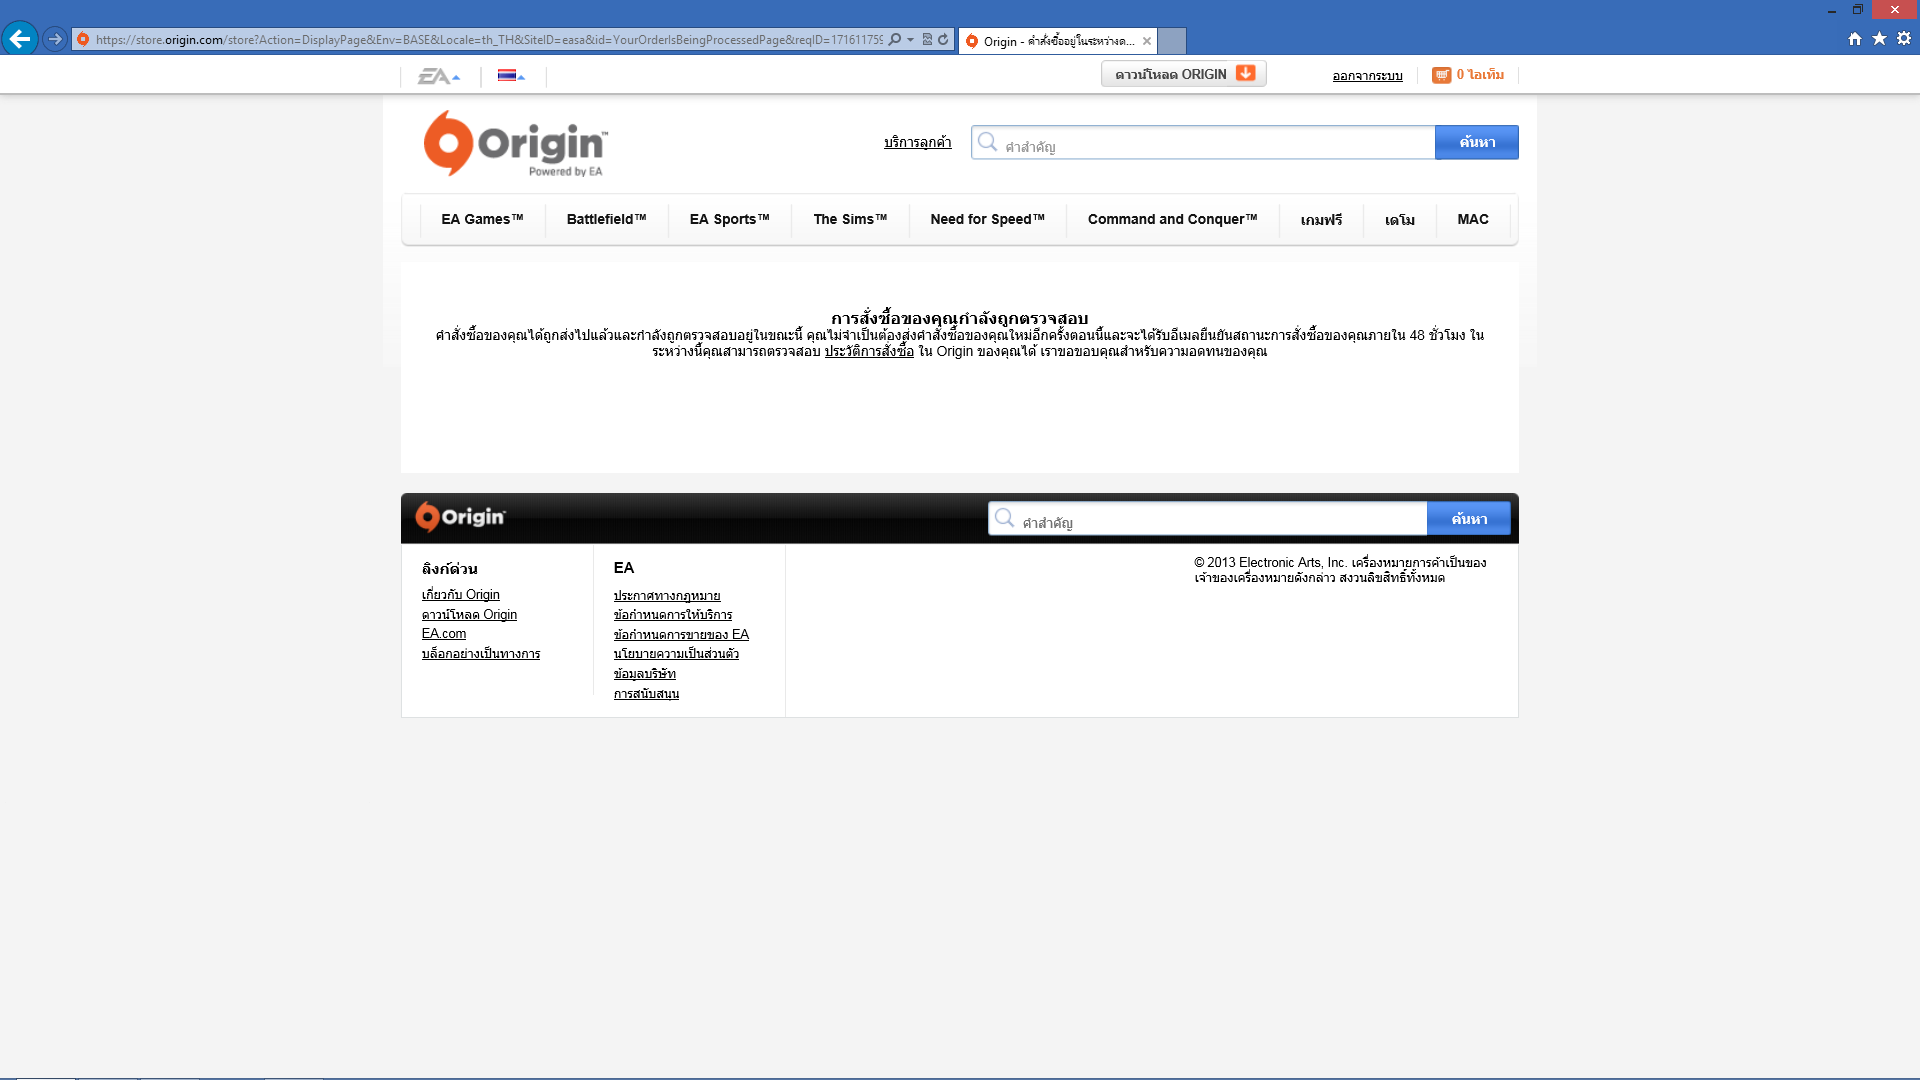The image size is (1920, 1080).
Task: Click the browser Back arrow button
Action: (x=20, y=39)
